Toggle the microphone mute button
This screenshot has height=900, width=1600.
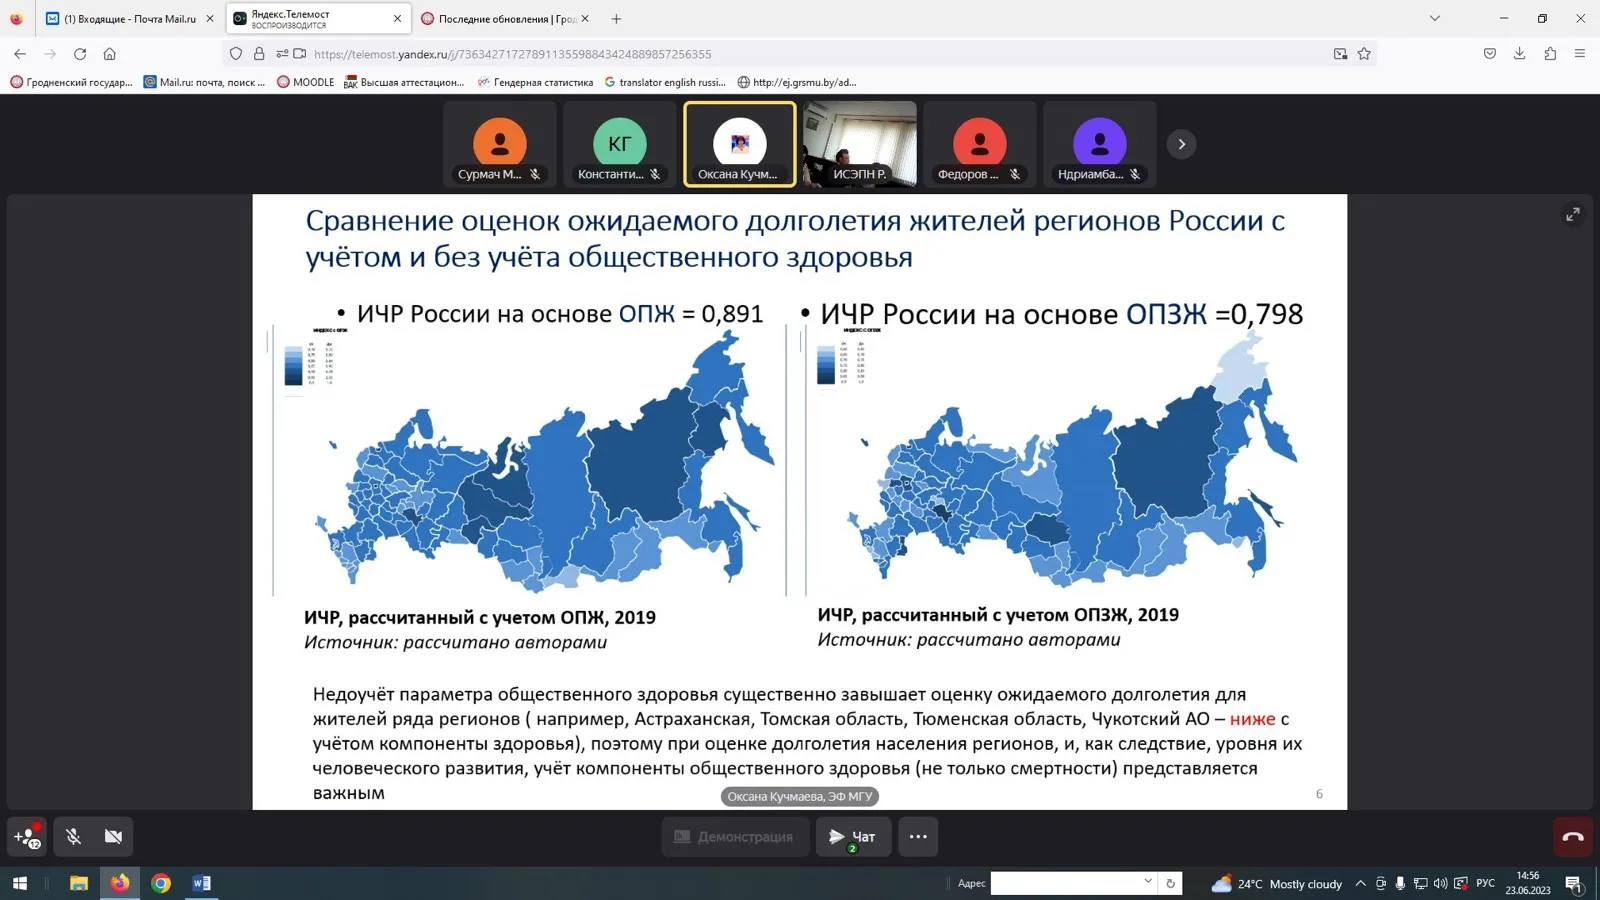pos(73,837)
